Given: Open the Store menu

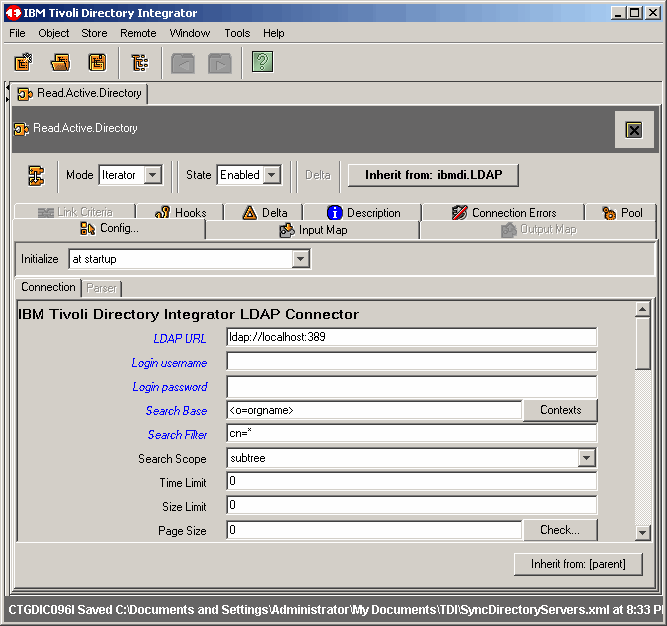Looking at the screenshot, I should click(94, 33).
